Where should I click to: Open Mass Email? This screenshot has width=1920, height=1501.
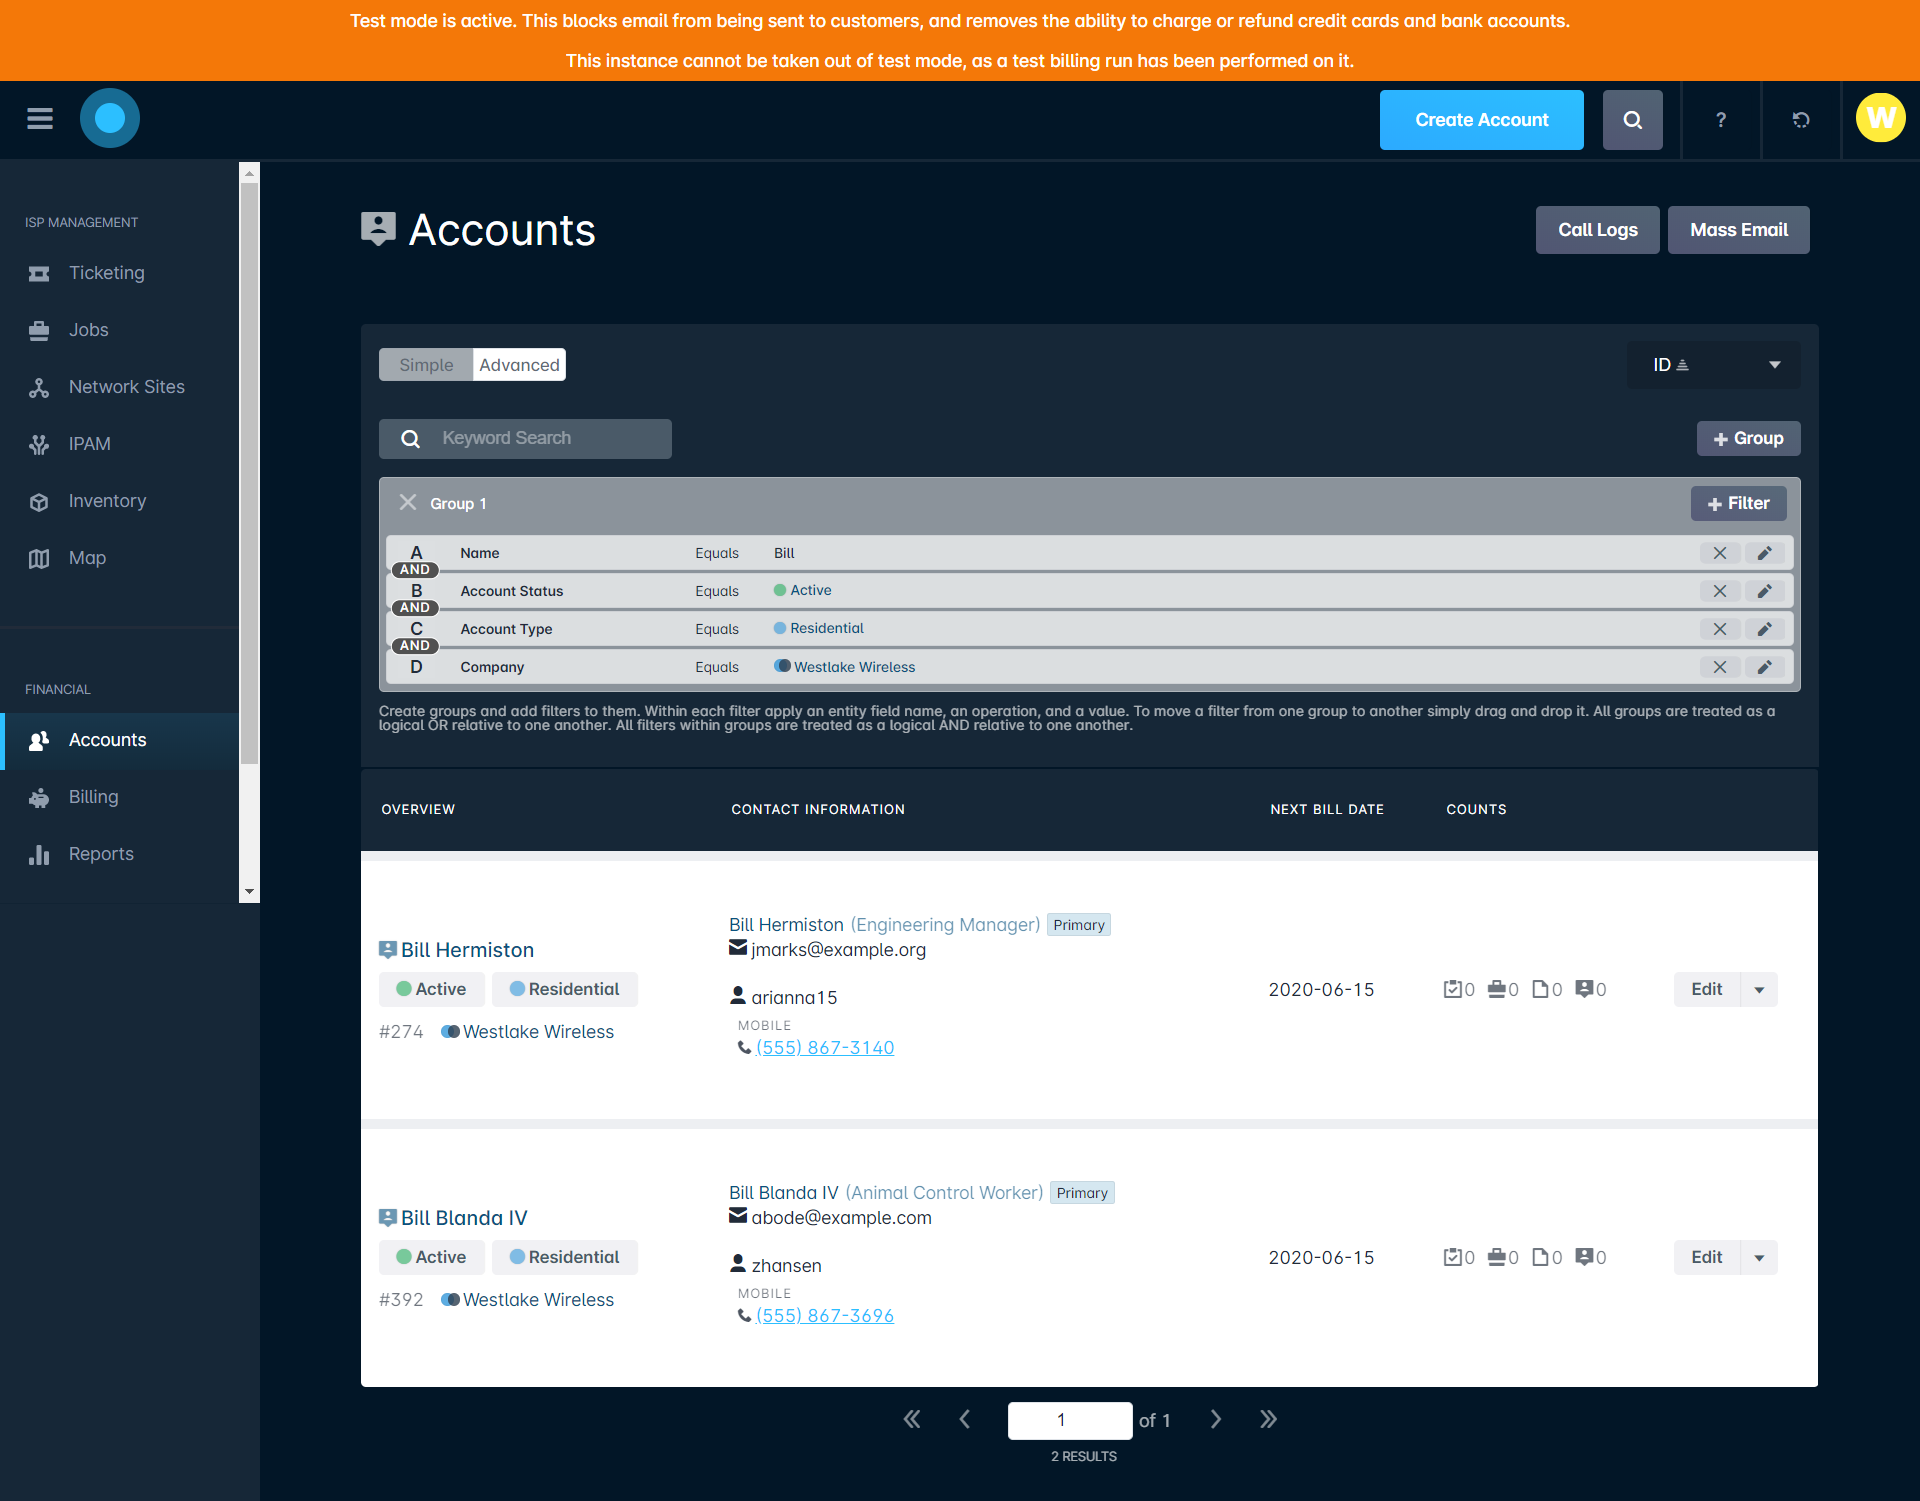click(1739, 230)
